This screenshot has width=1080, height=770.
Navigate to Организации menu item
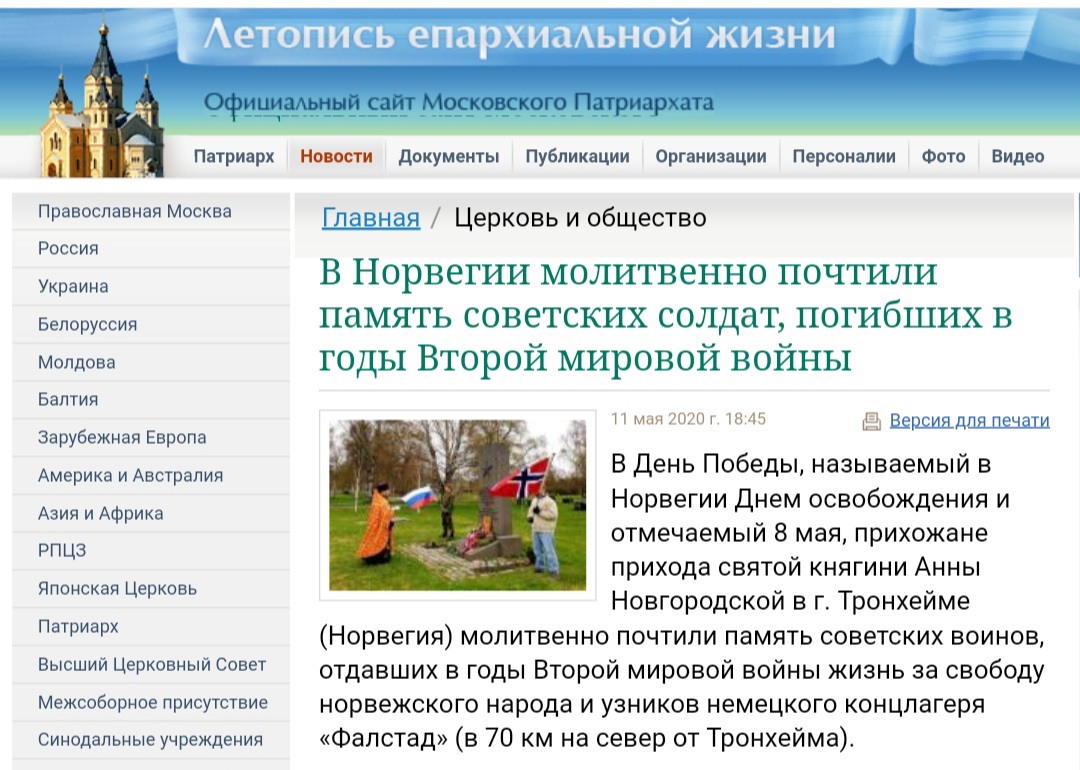coord(711,156)
